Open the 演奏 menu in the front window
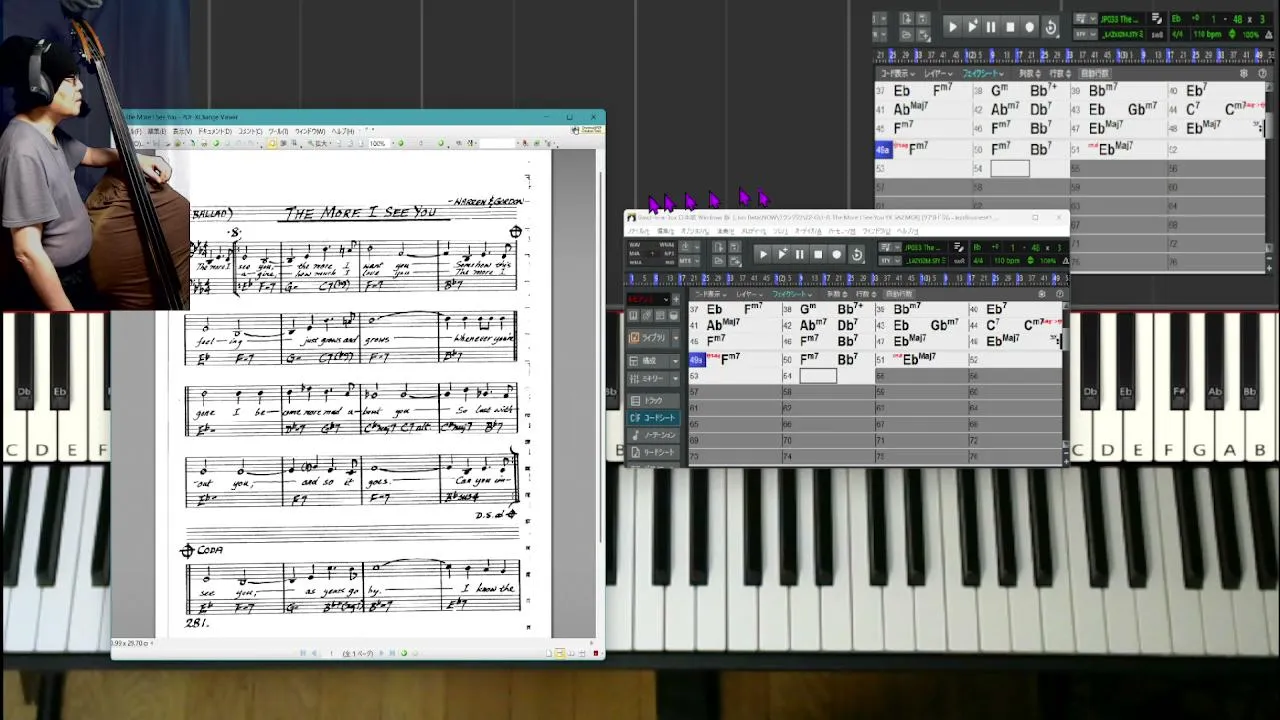Screen dimensions: 1280x720 coord(725,231)
